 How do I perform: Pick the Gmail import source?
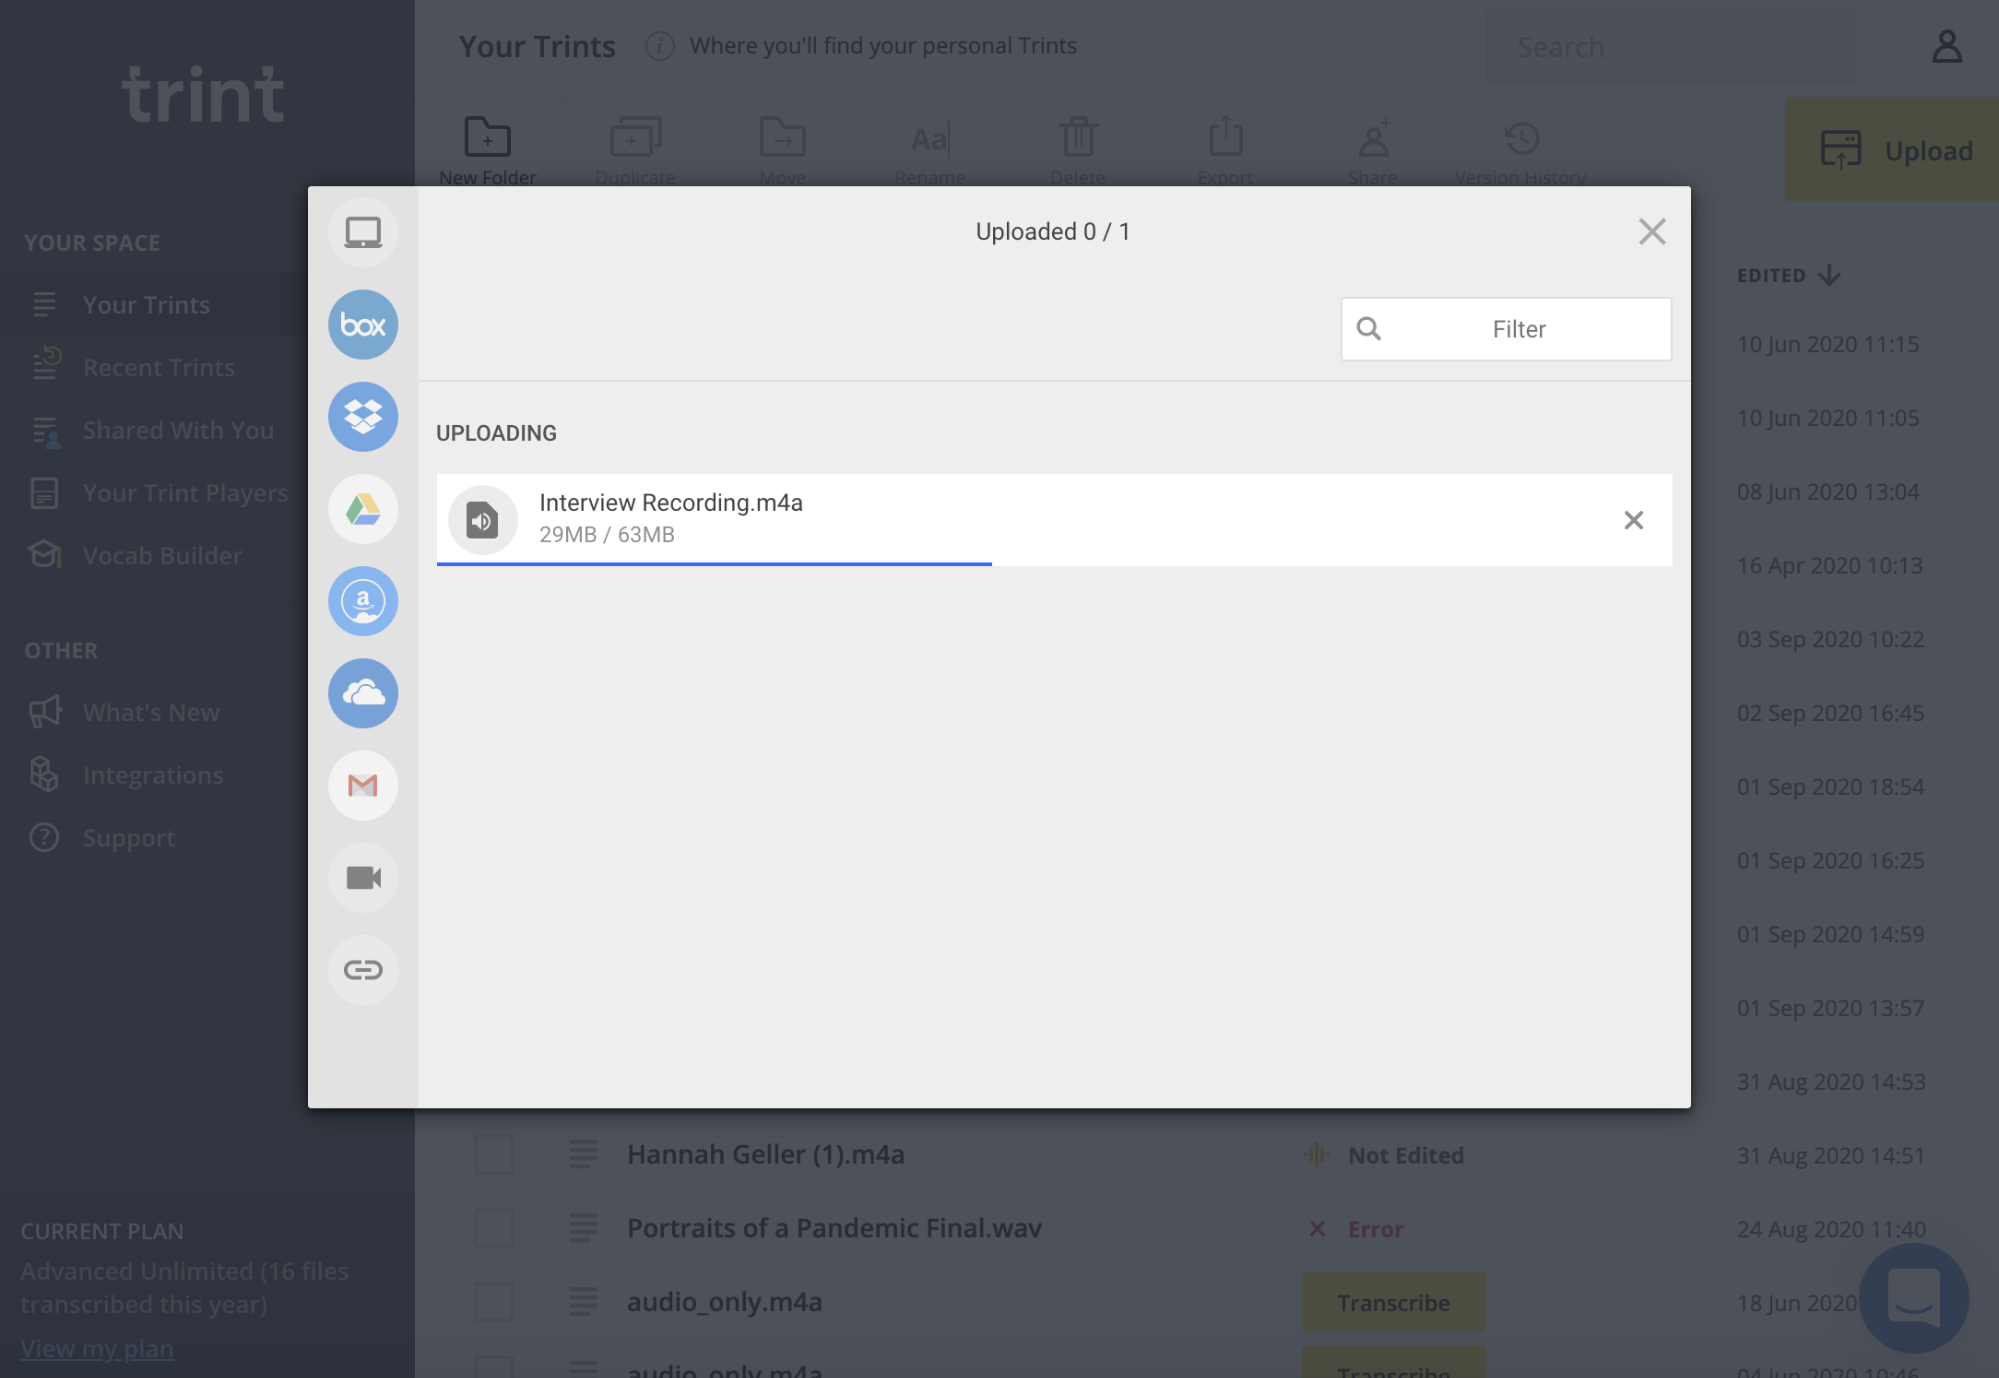362,786
